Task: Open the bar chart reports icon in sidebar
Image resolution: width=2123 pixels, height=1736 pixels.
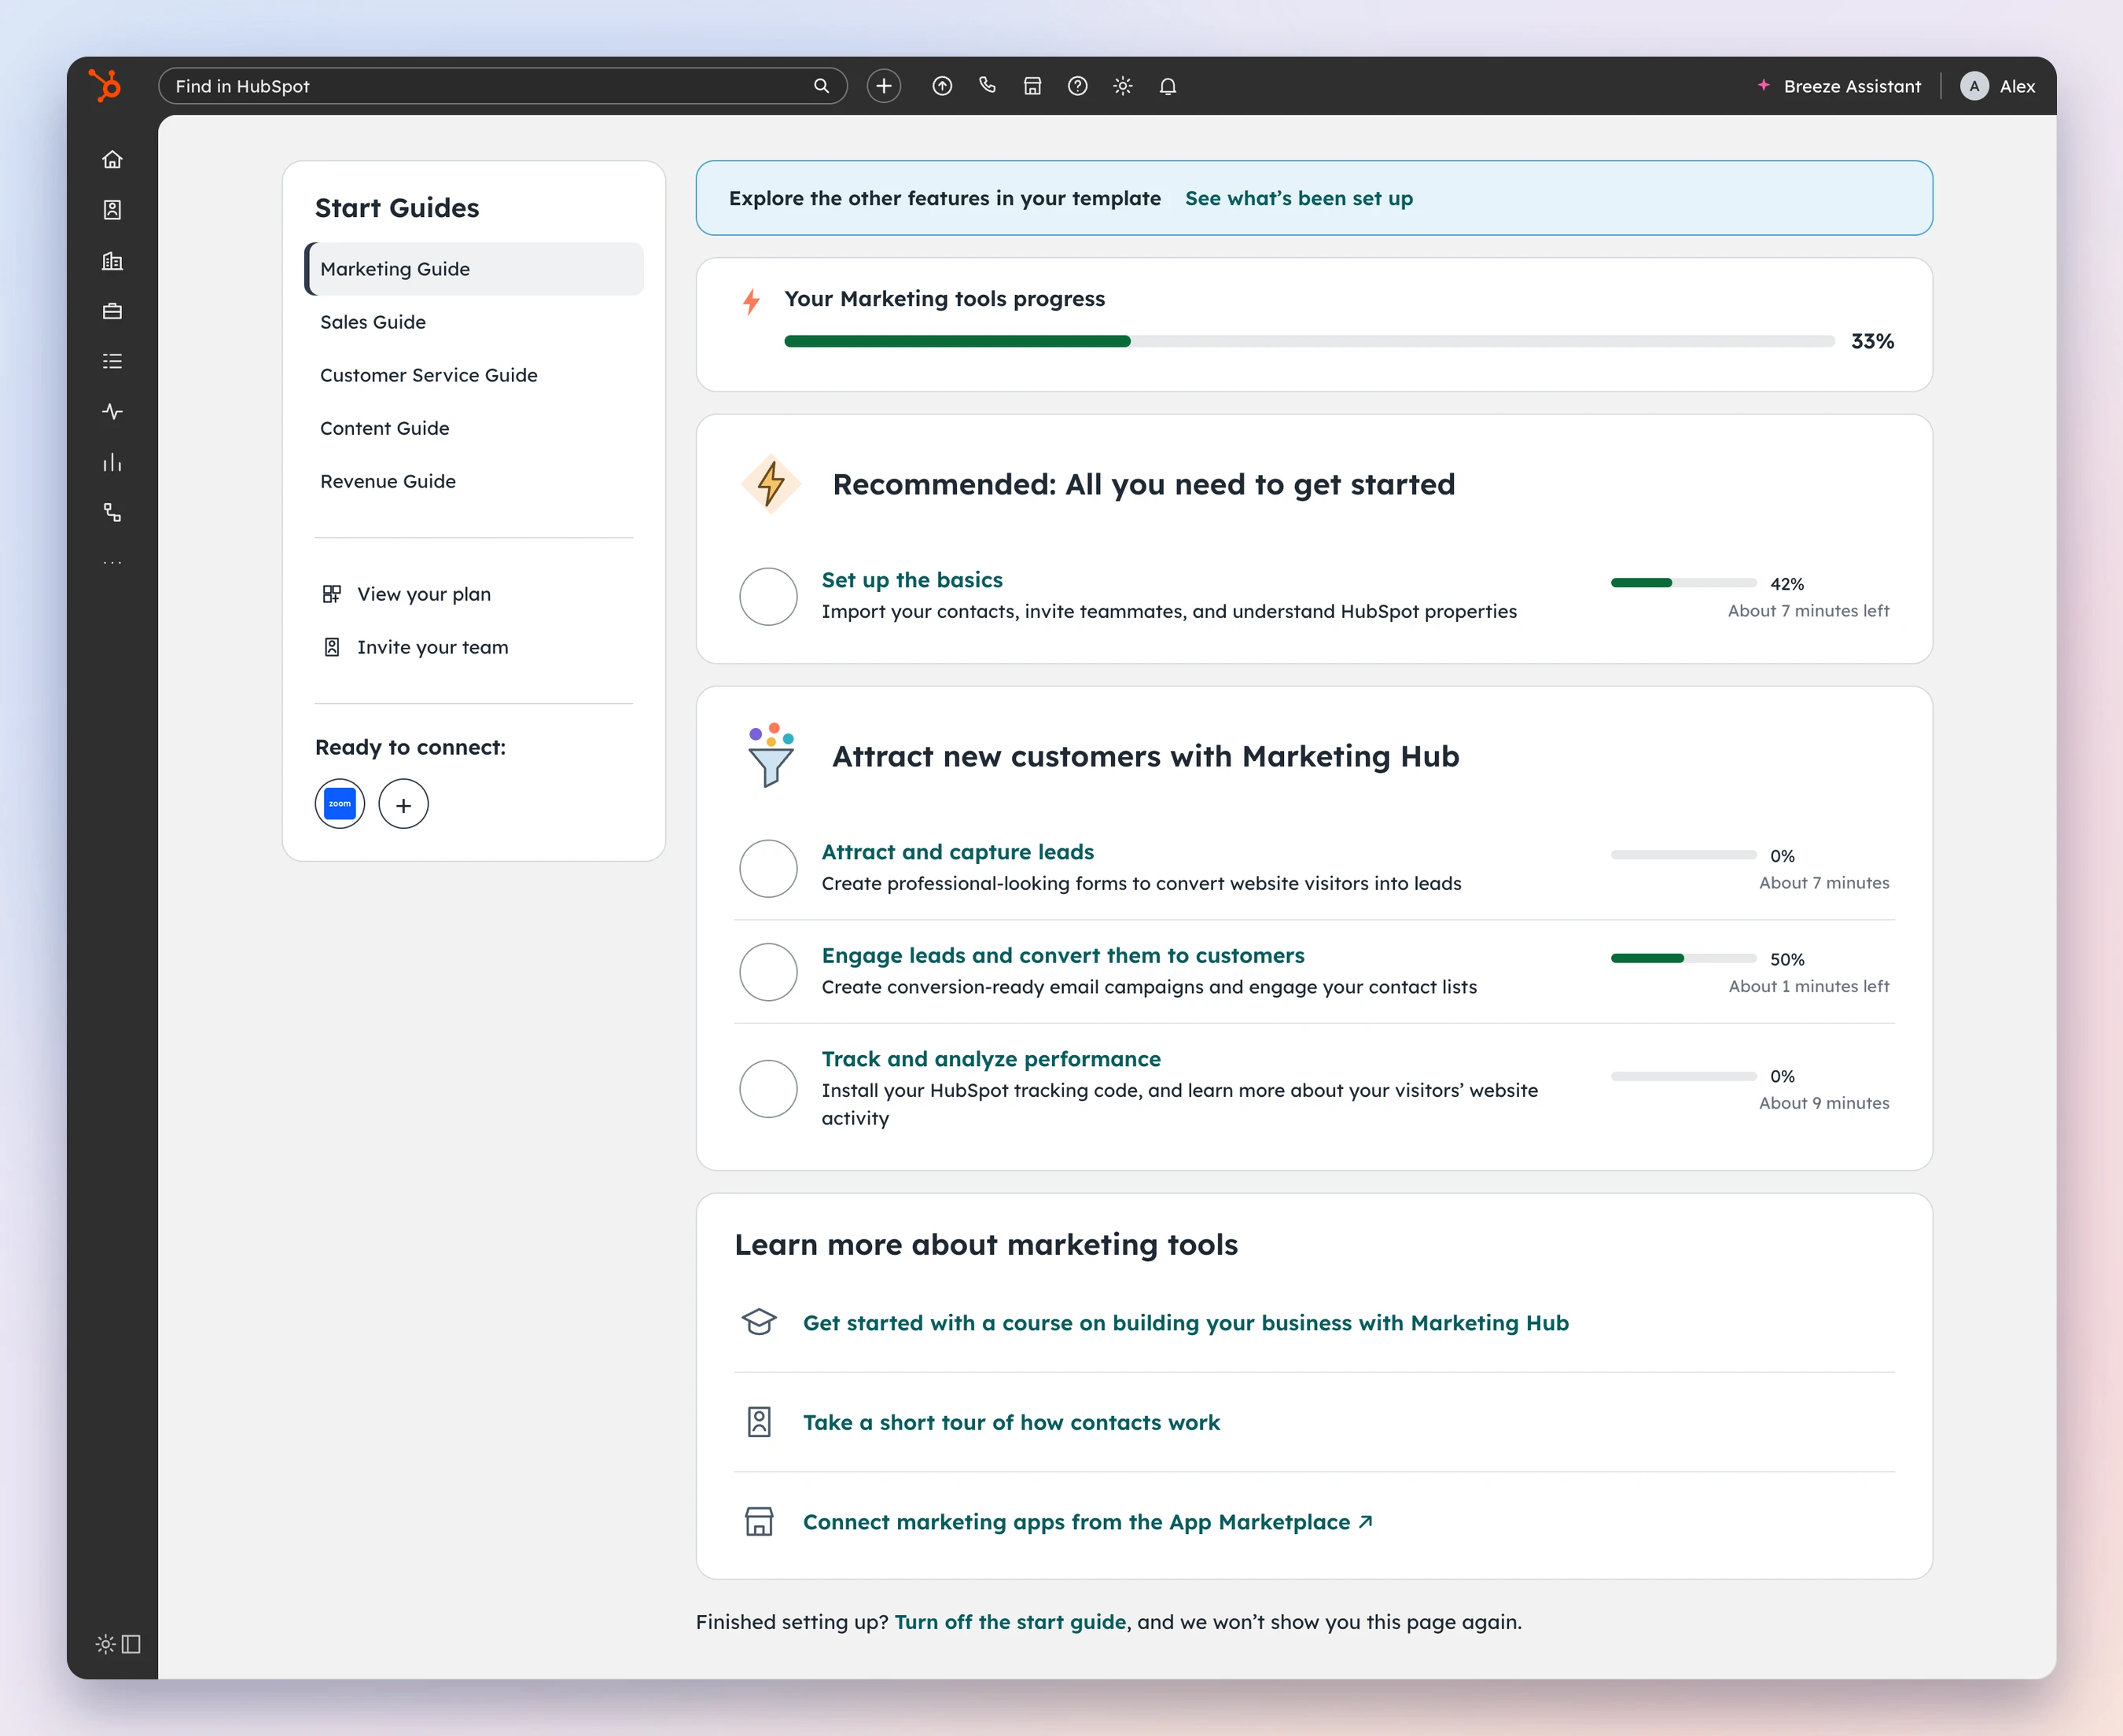Action: click(112, 462)
